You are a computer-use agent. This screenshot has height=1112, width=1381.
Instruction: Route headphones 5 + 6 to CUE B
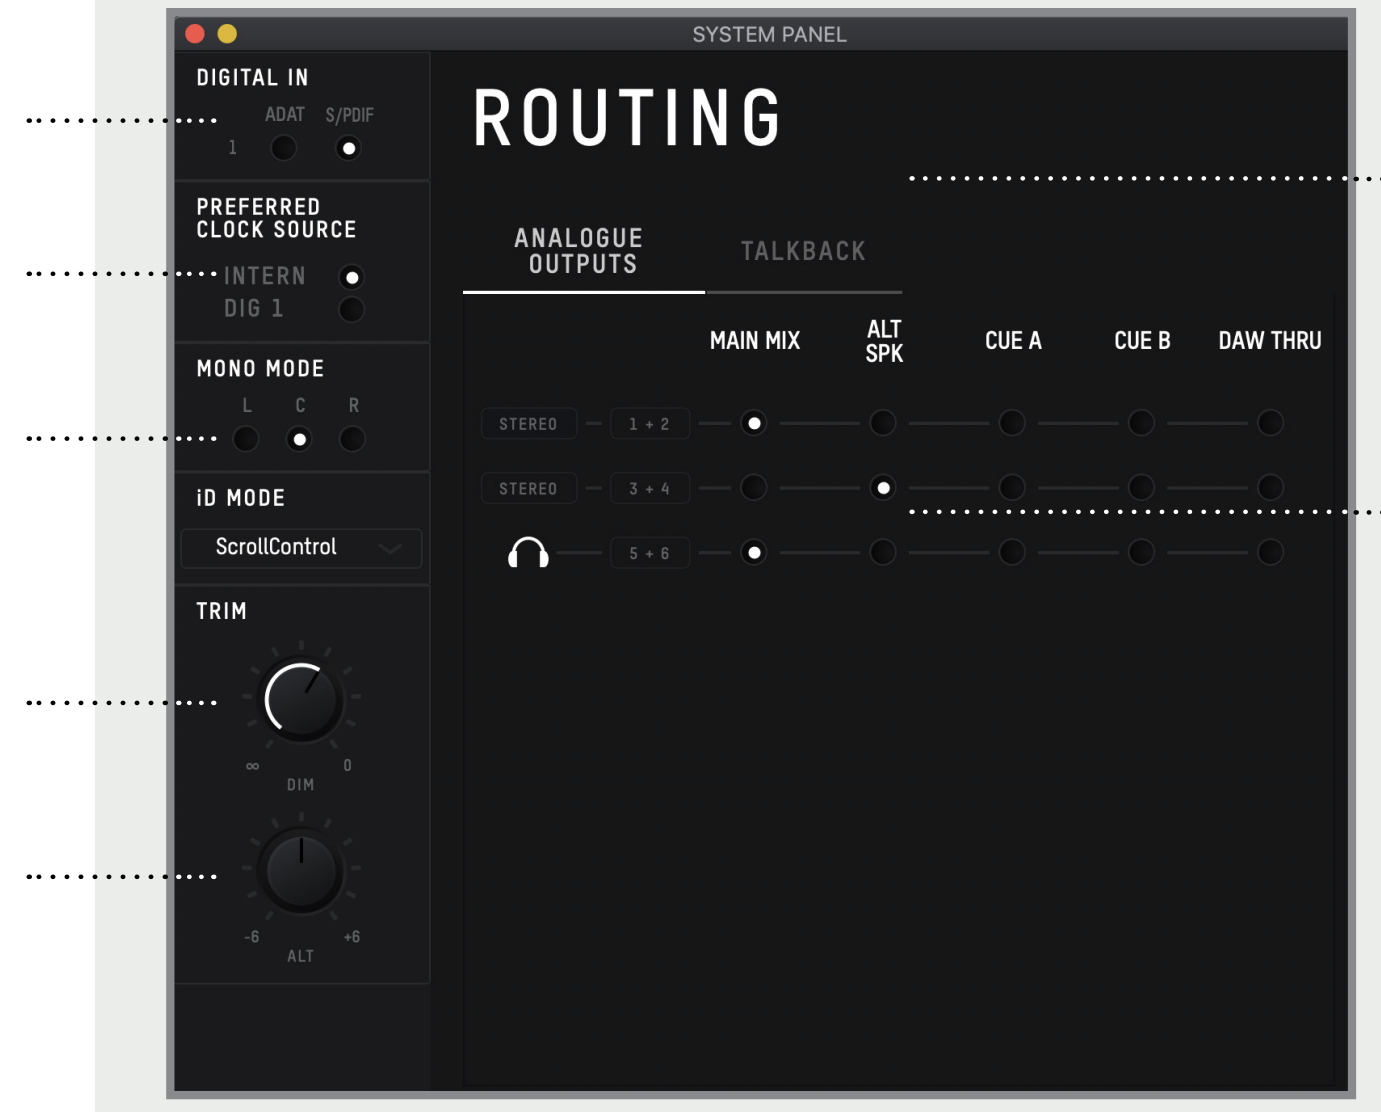click(x=1141, y=552)
